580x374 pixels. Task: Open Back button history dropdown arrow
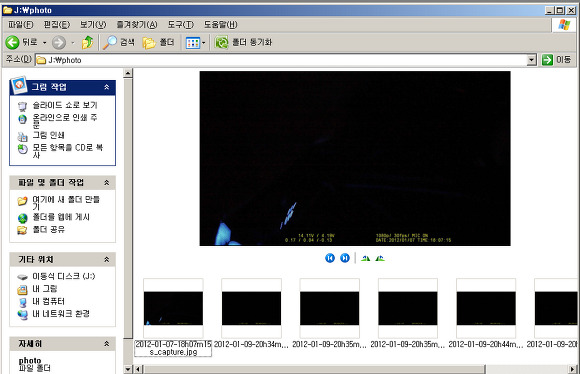pos(44,43)
